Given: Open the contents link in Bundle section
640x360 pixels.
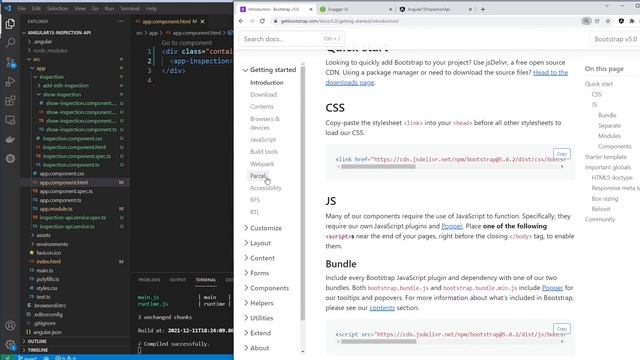Looking at the screenshot, I should pyautogui.click(x=382, y=308).
